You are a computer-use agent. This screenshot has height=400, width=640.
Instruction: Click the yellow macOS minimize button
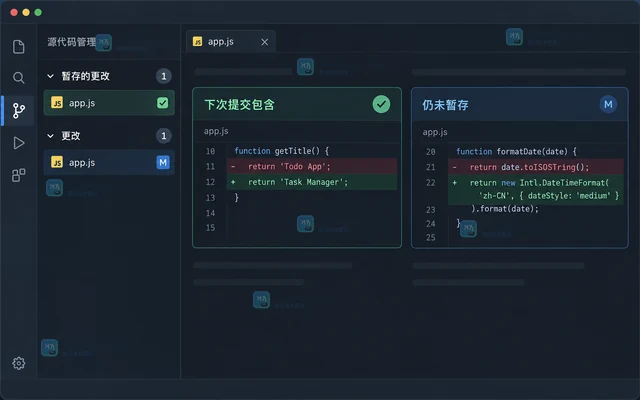[x=26, y=12]
